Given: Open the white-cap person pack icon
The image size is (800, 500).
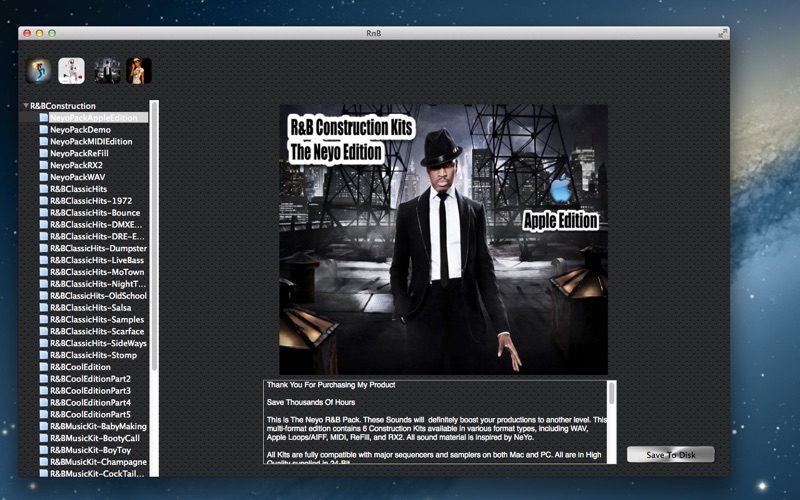Looking at the screenshot, I should coord(139,70).
